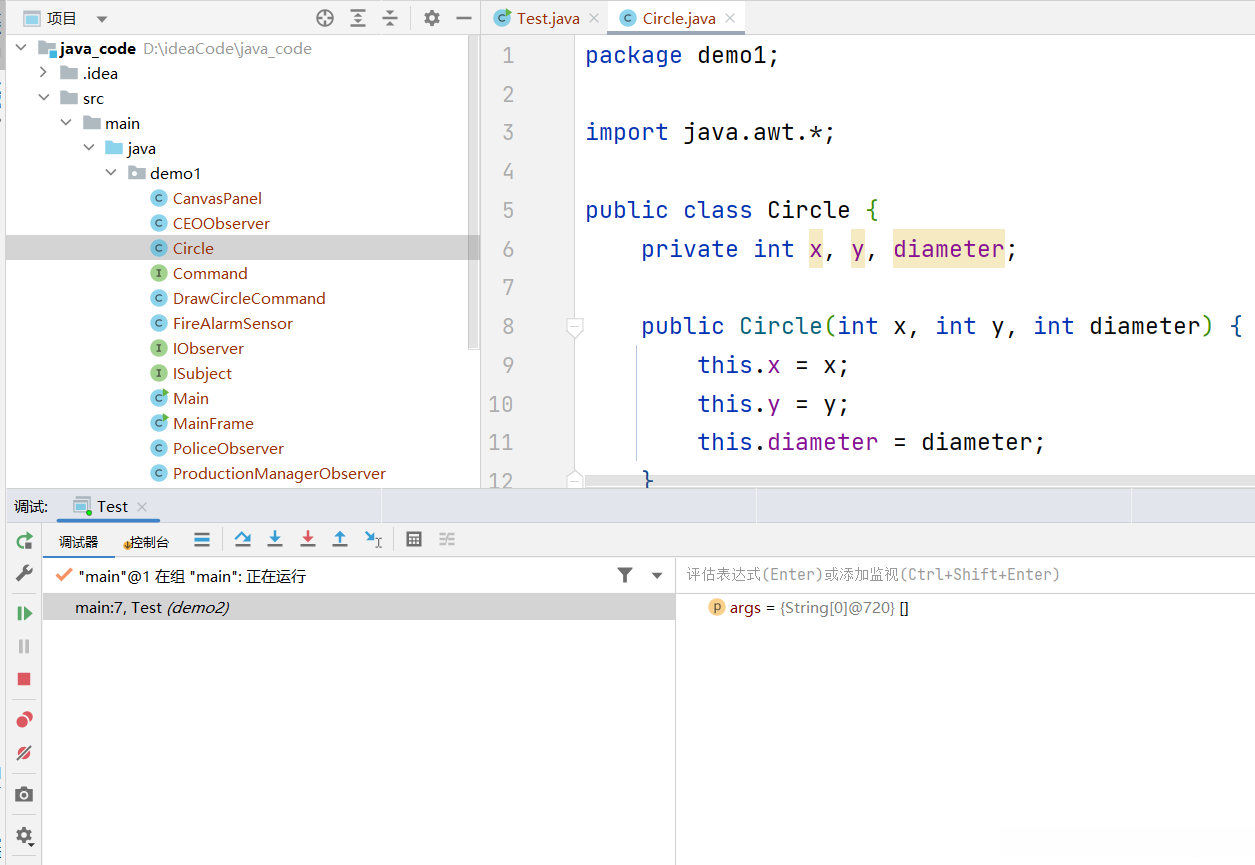Screen dimensions: 1255x865
Task: Open DrawCircleCommand in the project tree
Action: tap(248, 298)
